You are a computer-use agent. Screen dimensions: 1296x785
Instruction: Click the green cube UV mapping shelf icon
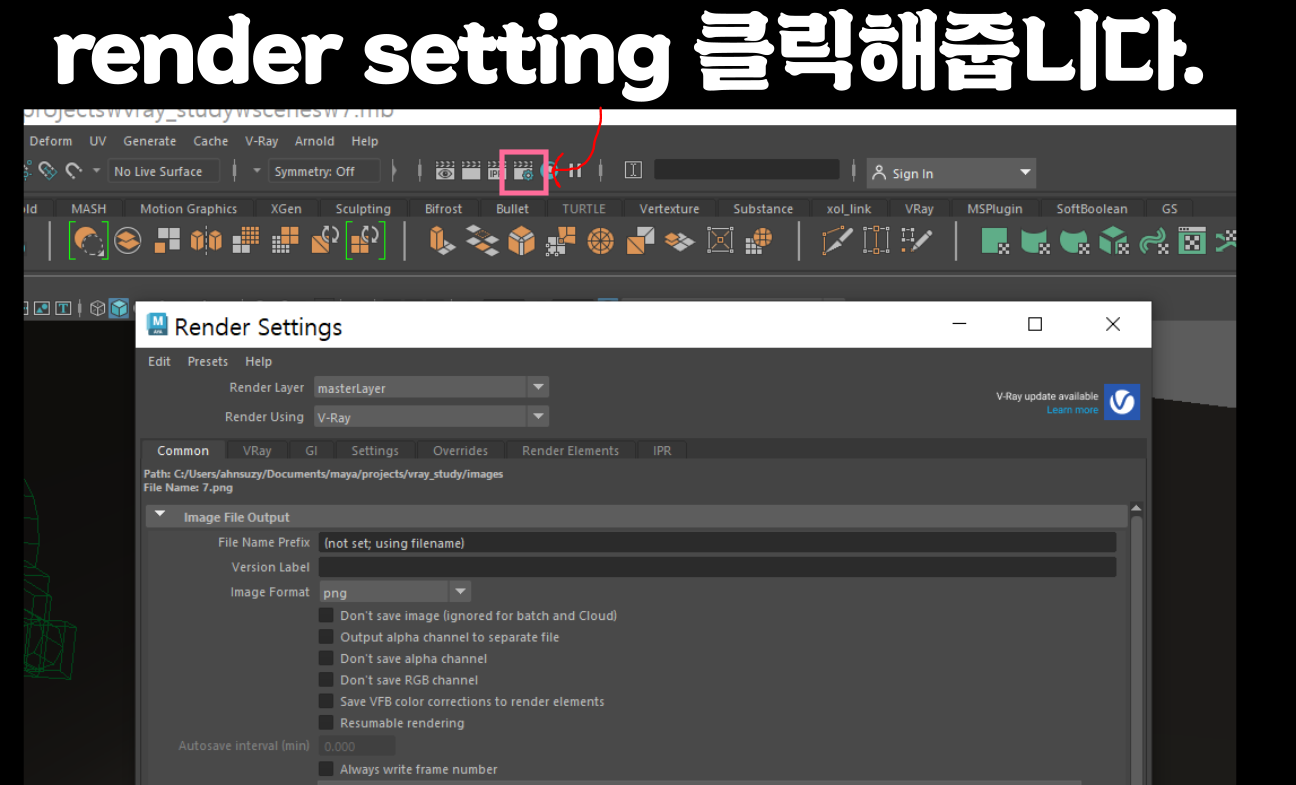1113,240
